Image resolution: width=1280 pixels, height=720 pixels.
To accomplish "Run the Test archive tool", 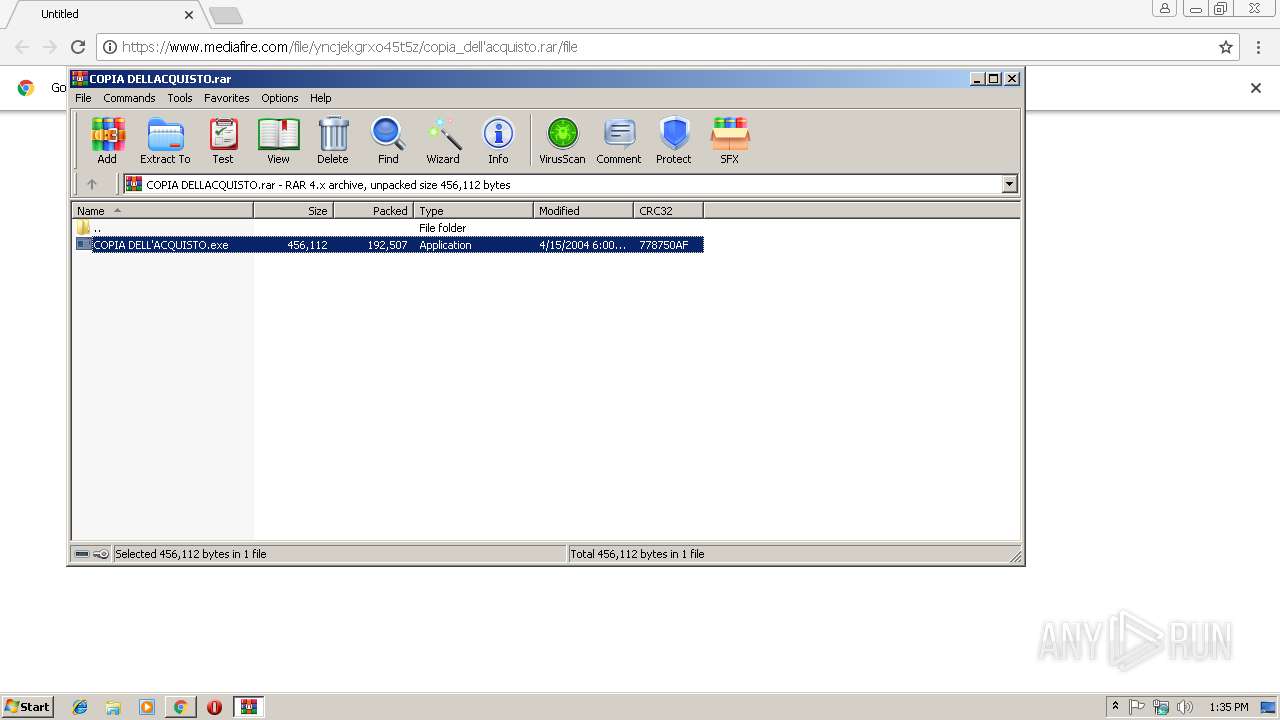I will point(223,140).
